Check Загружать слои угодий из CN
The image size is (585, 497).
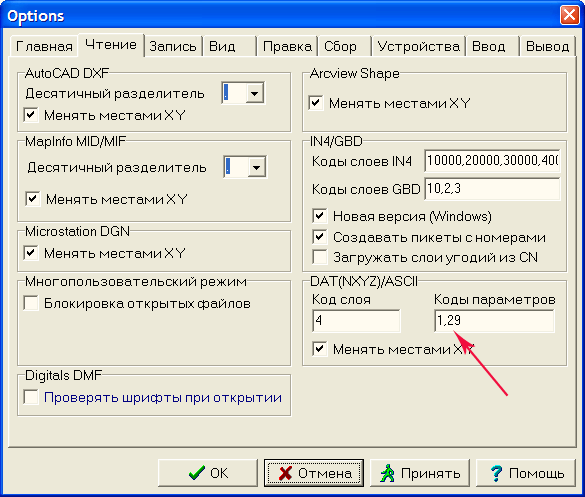tap(320, 257)
